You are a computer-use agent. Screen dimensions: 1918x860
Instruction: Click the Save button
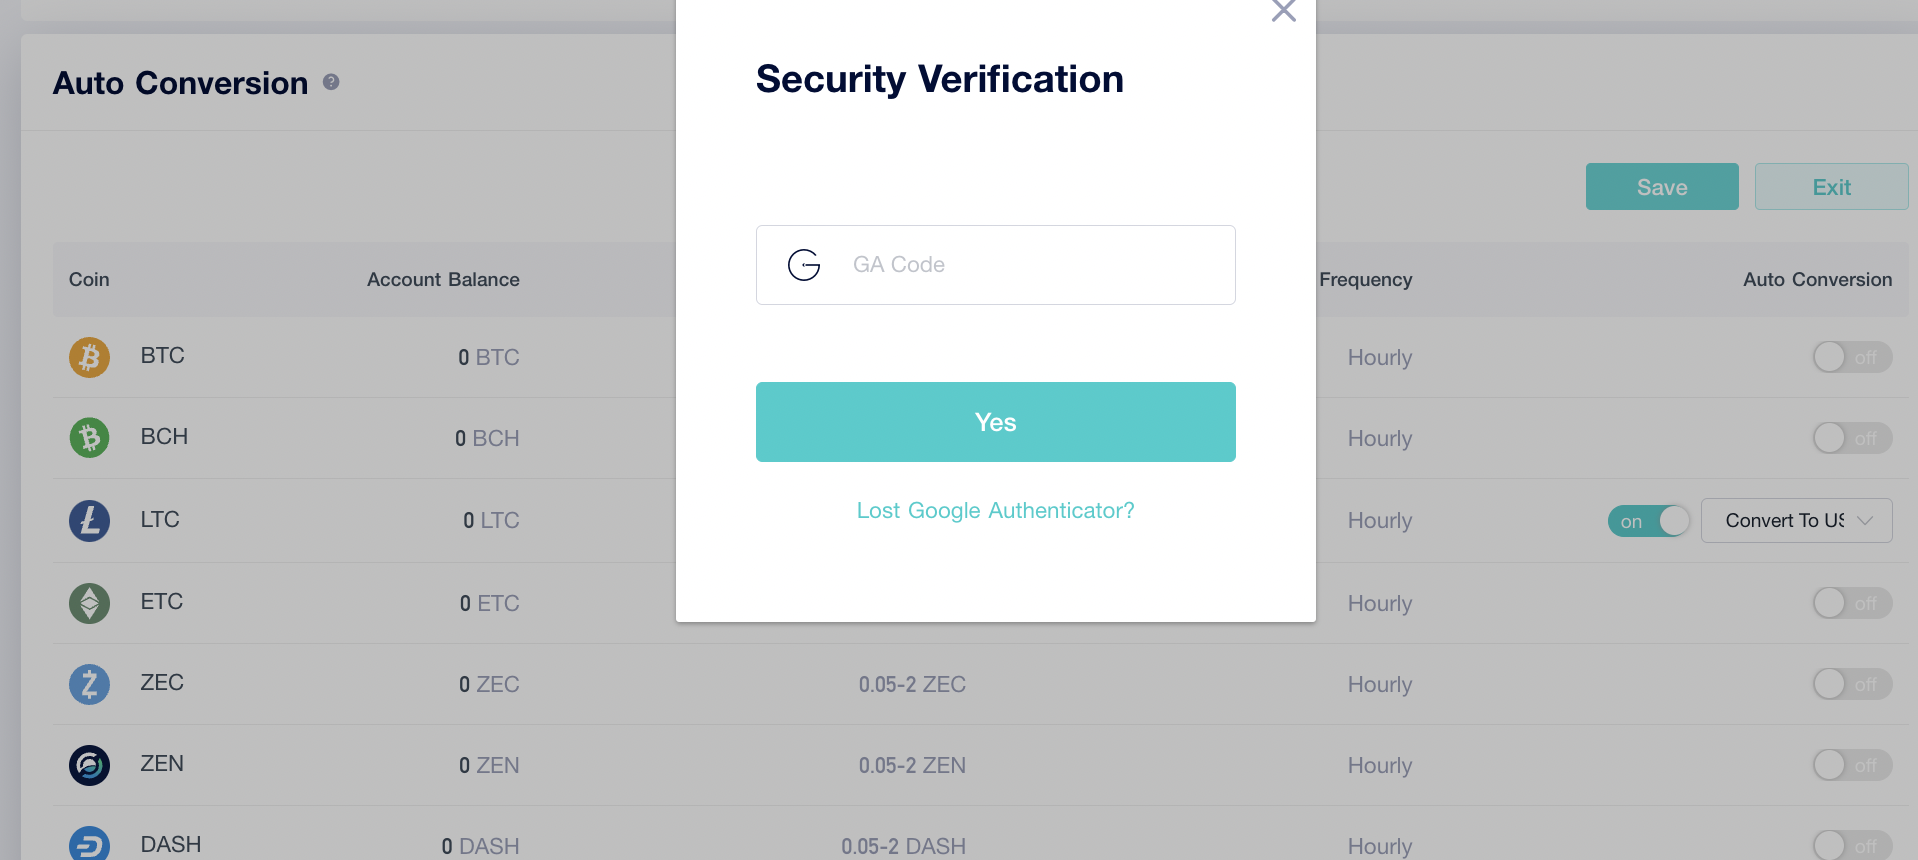pos(1661,187)
